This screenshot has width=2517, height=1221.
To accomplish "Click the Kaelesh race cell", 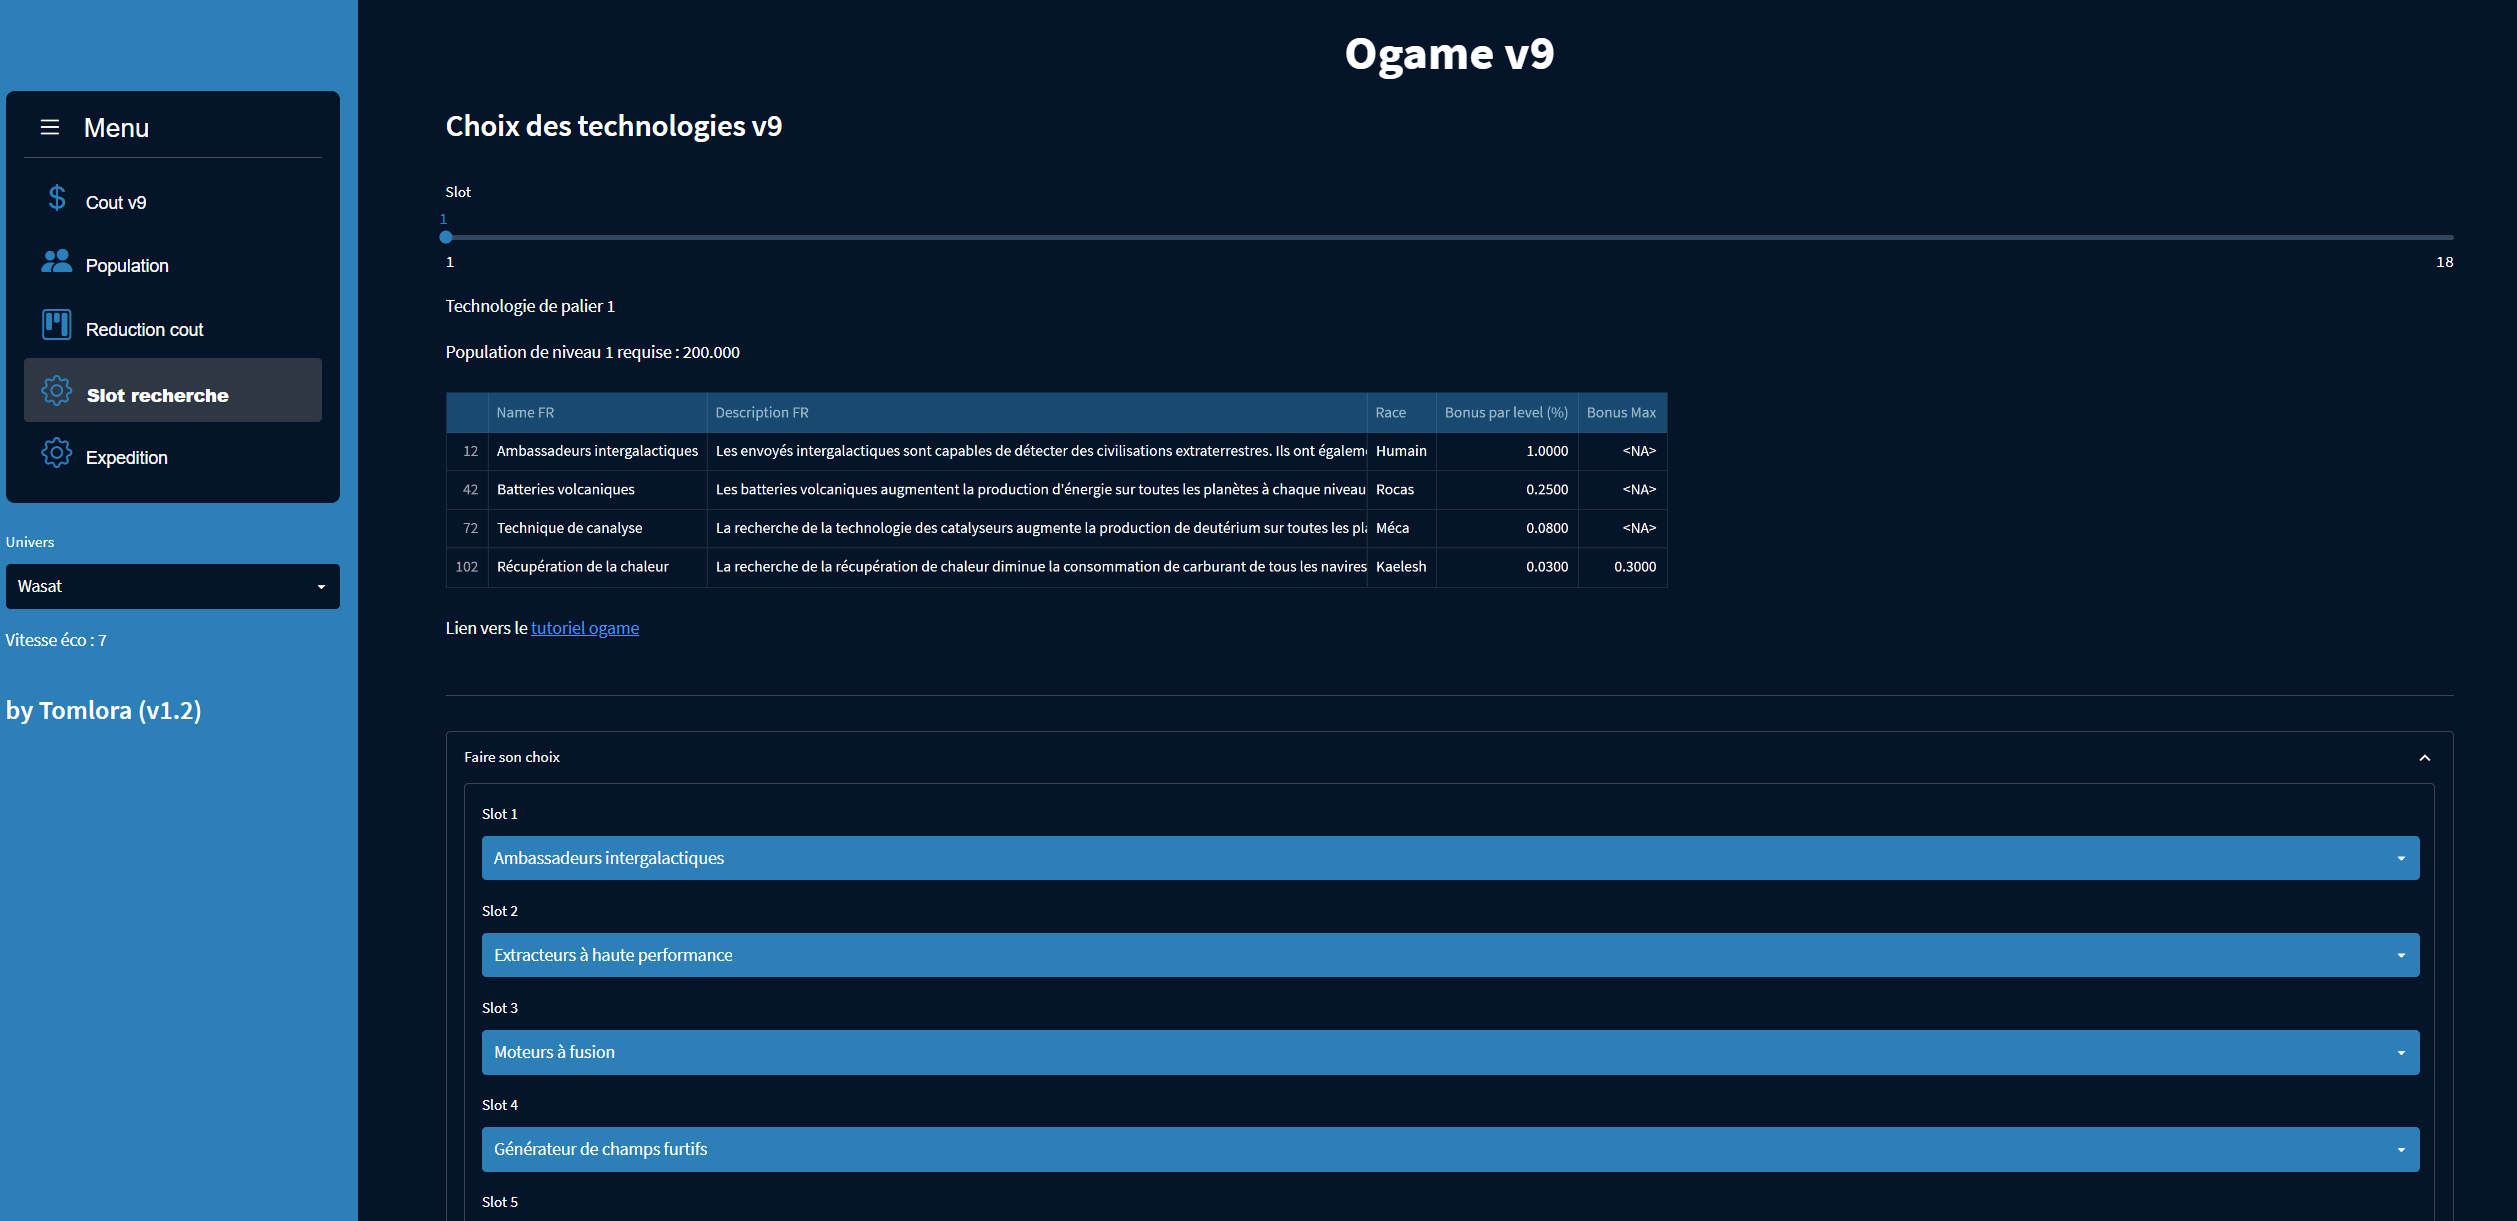I will coord(1401,566).
